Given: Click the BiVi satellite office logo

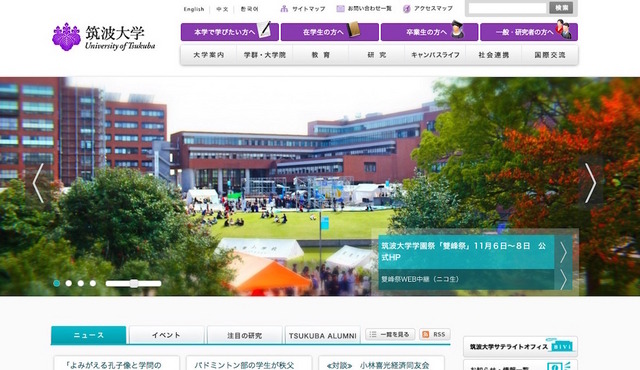Looking at the screenshot, I should tap(562, 346).
